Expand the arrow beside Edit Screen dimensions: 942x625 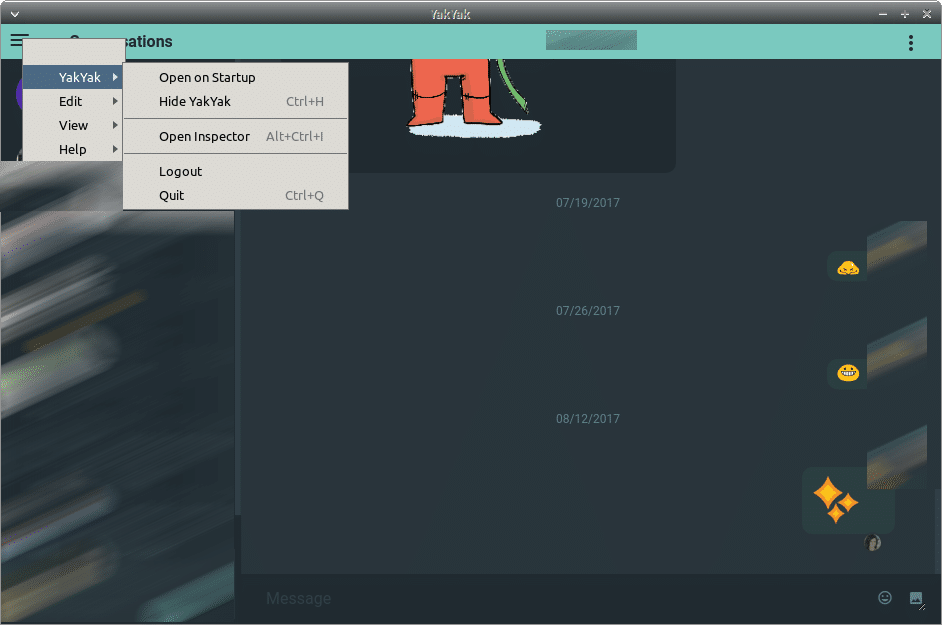tap(115, 101)
